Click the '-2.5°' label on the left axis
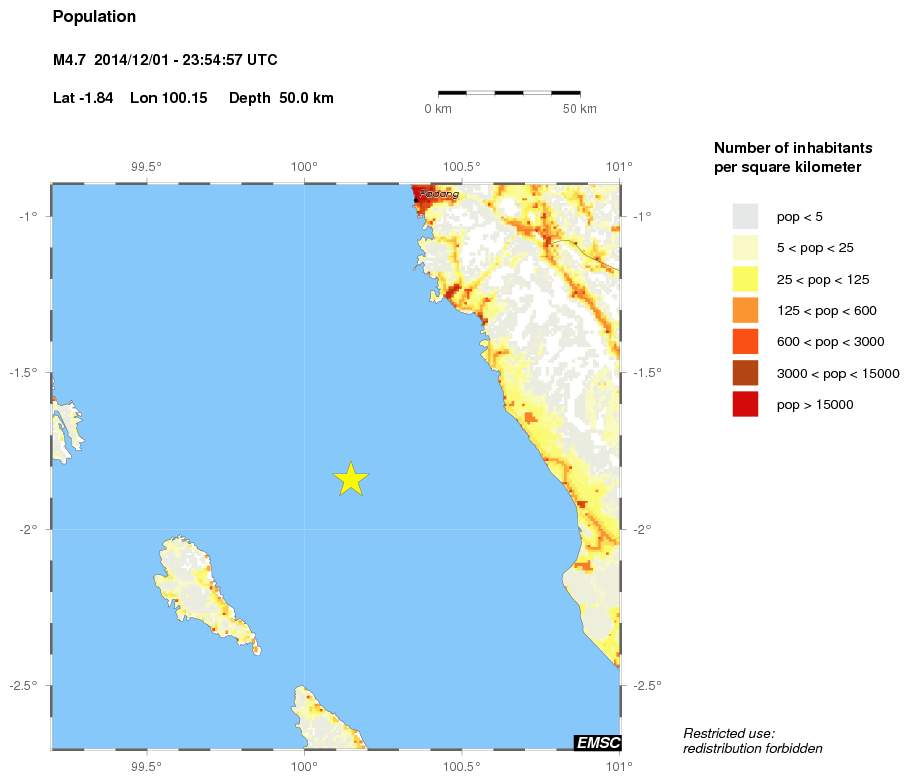The width and height of the screenshot is (910, 781). click(x=23, y=686)
